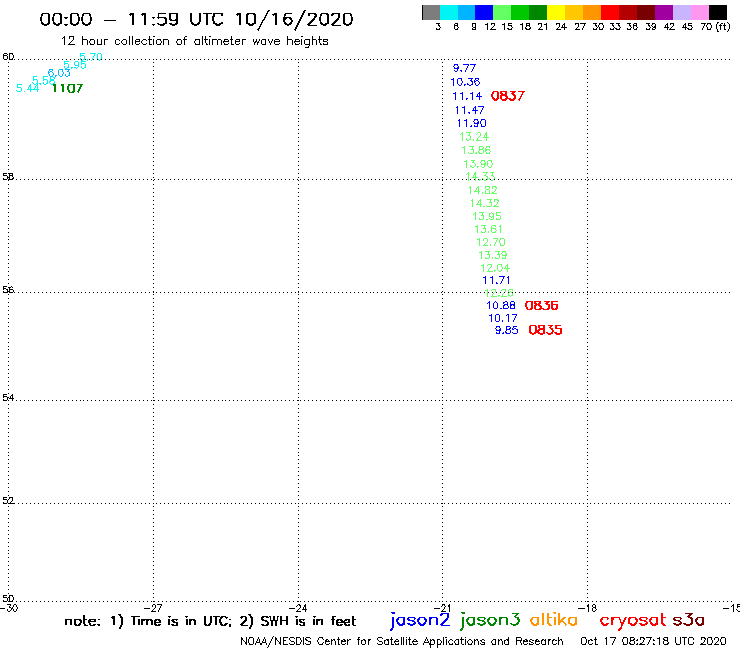This screenshot has height=650, width=740.
Task: Click the pink legend color swatch
Action: pos(700,12)
